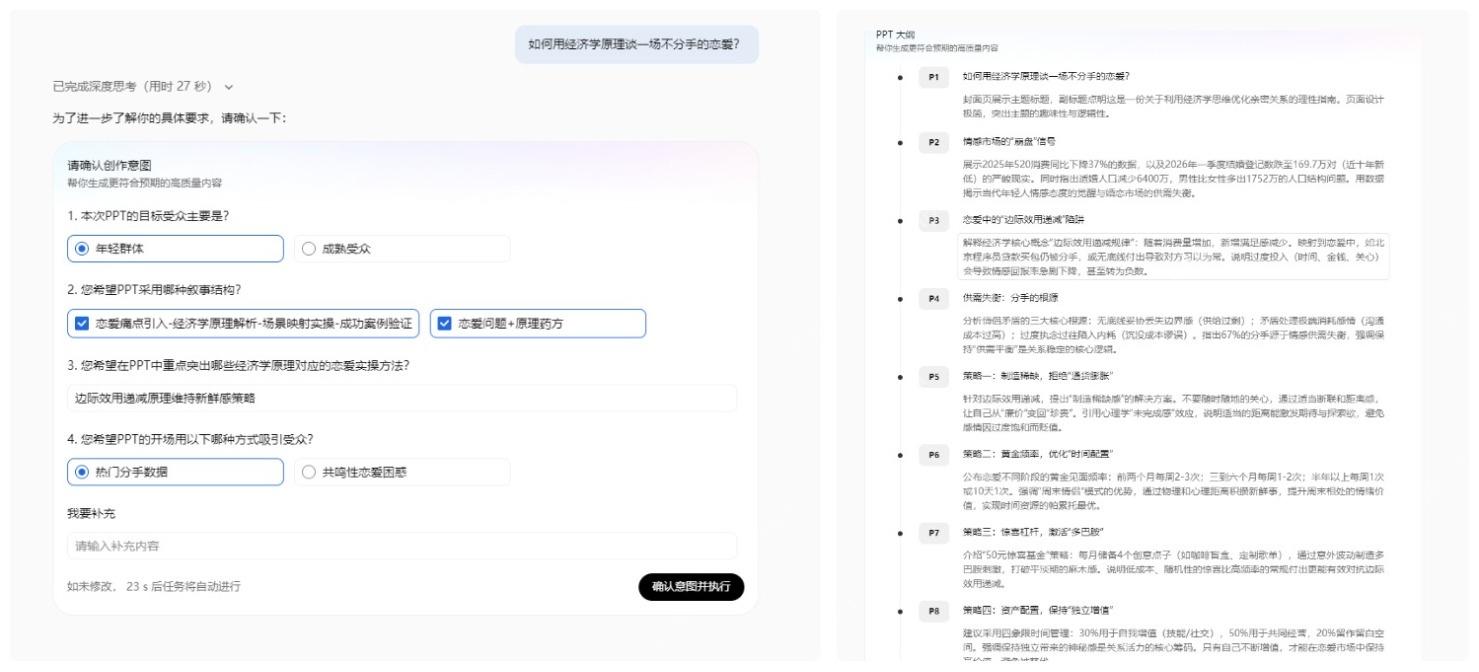Click P5 title 策略一:制造稀缺

(x=1037, y=375)
